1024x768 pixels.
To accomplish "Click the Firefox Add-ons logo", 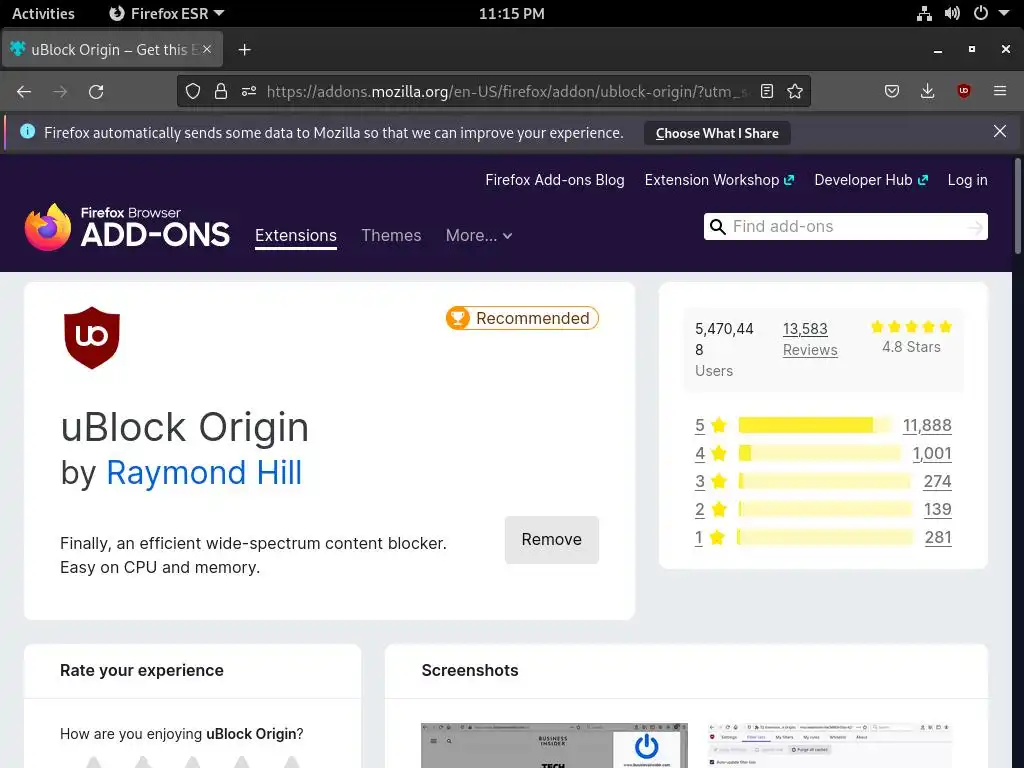I will click(127, 227).
